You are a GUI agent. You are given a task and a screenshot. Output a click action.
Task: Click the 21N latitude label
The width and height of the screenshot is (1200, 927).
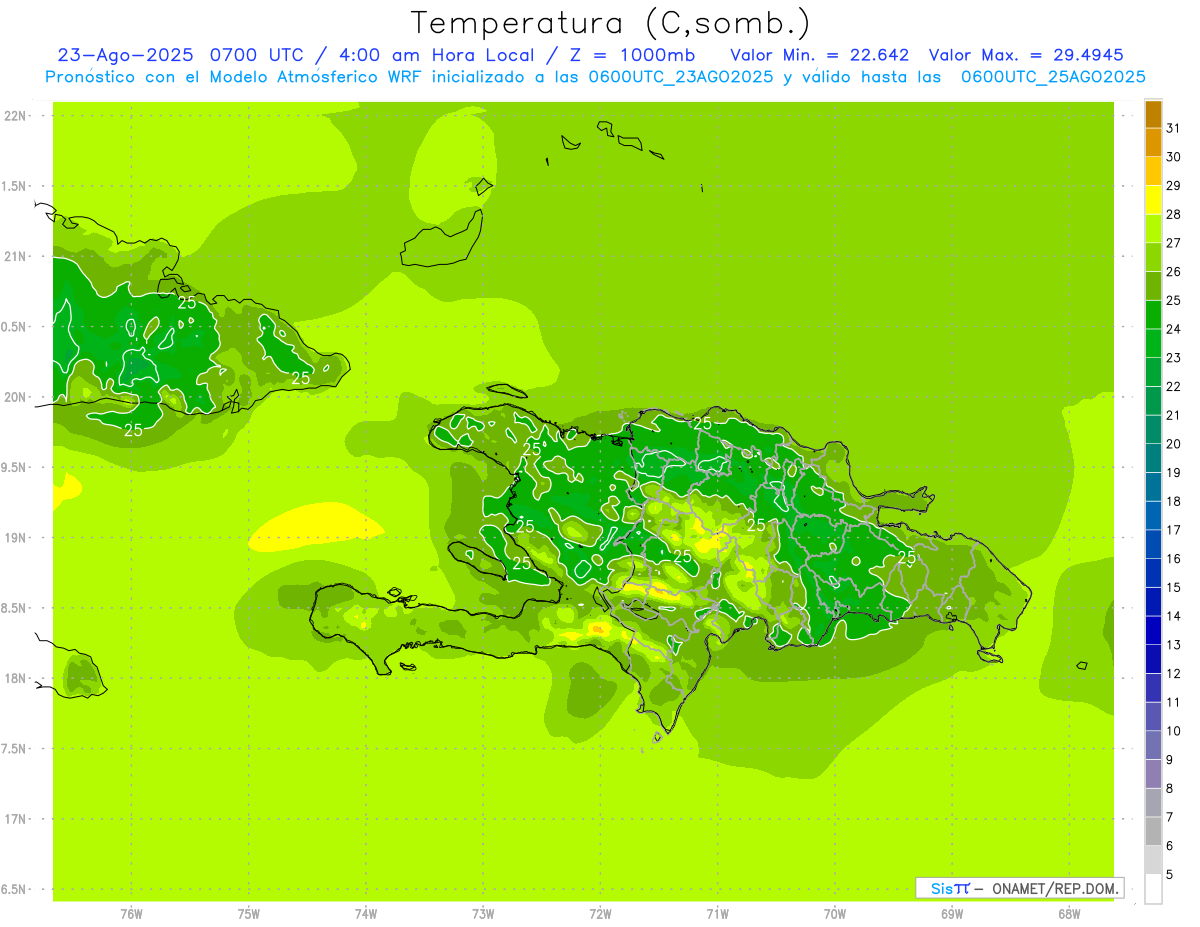click(14, 256)
